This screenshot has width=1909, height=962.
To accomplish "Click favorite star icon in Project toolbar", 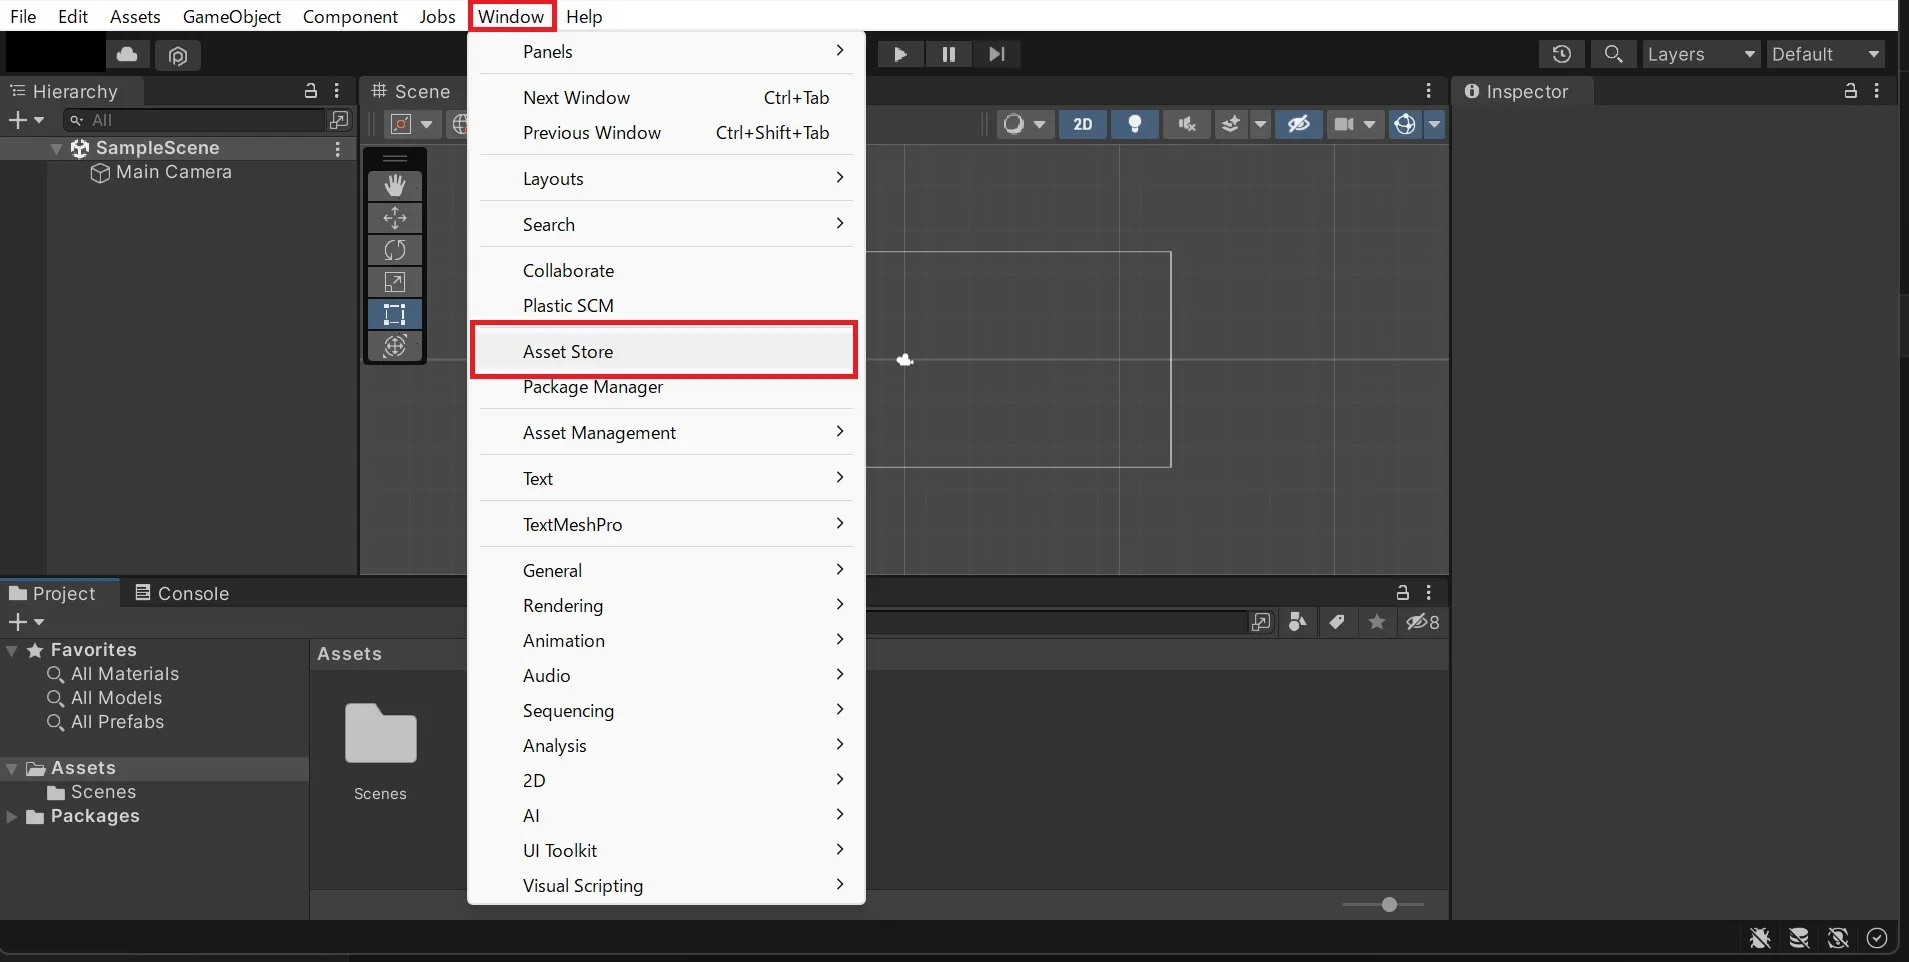I will pos(1377,622).
